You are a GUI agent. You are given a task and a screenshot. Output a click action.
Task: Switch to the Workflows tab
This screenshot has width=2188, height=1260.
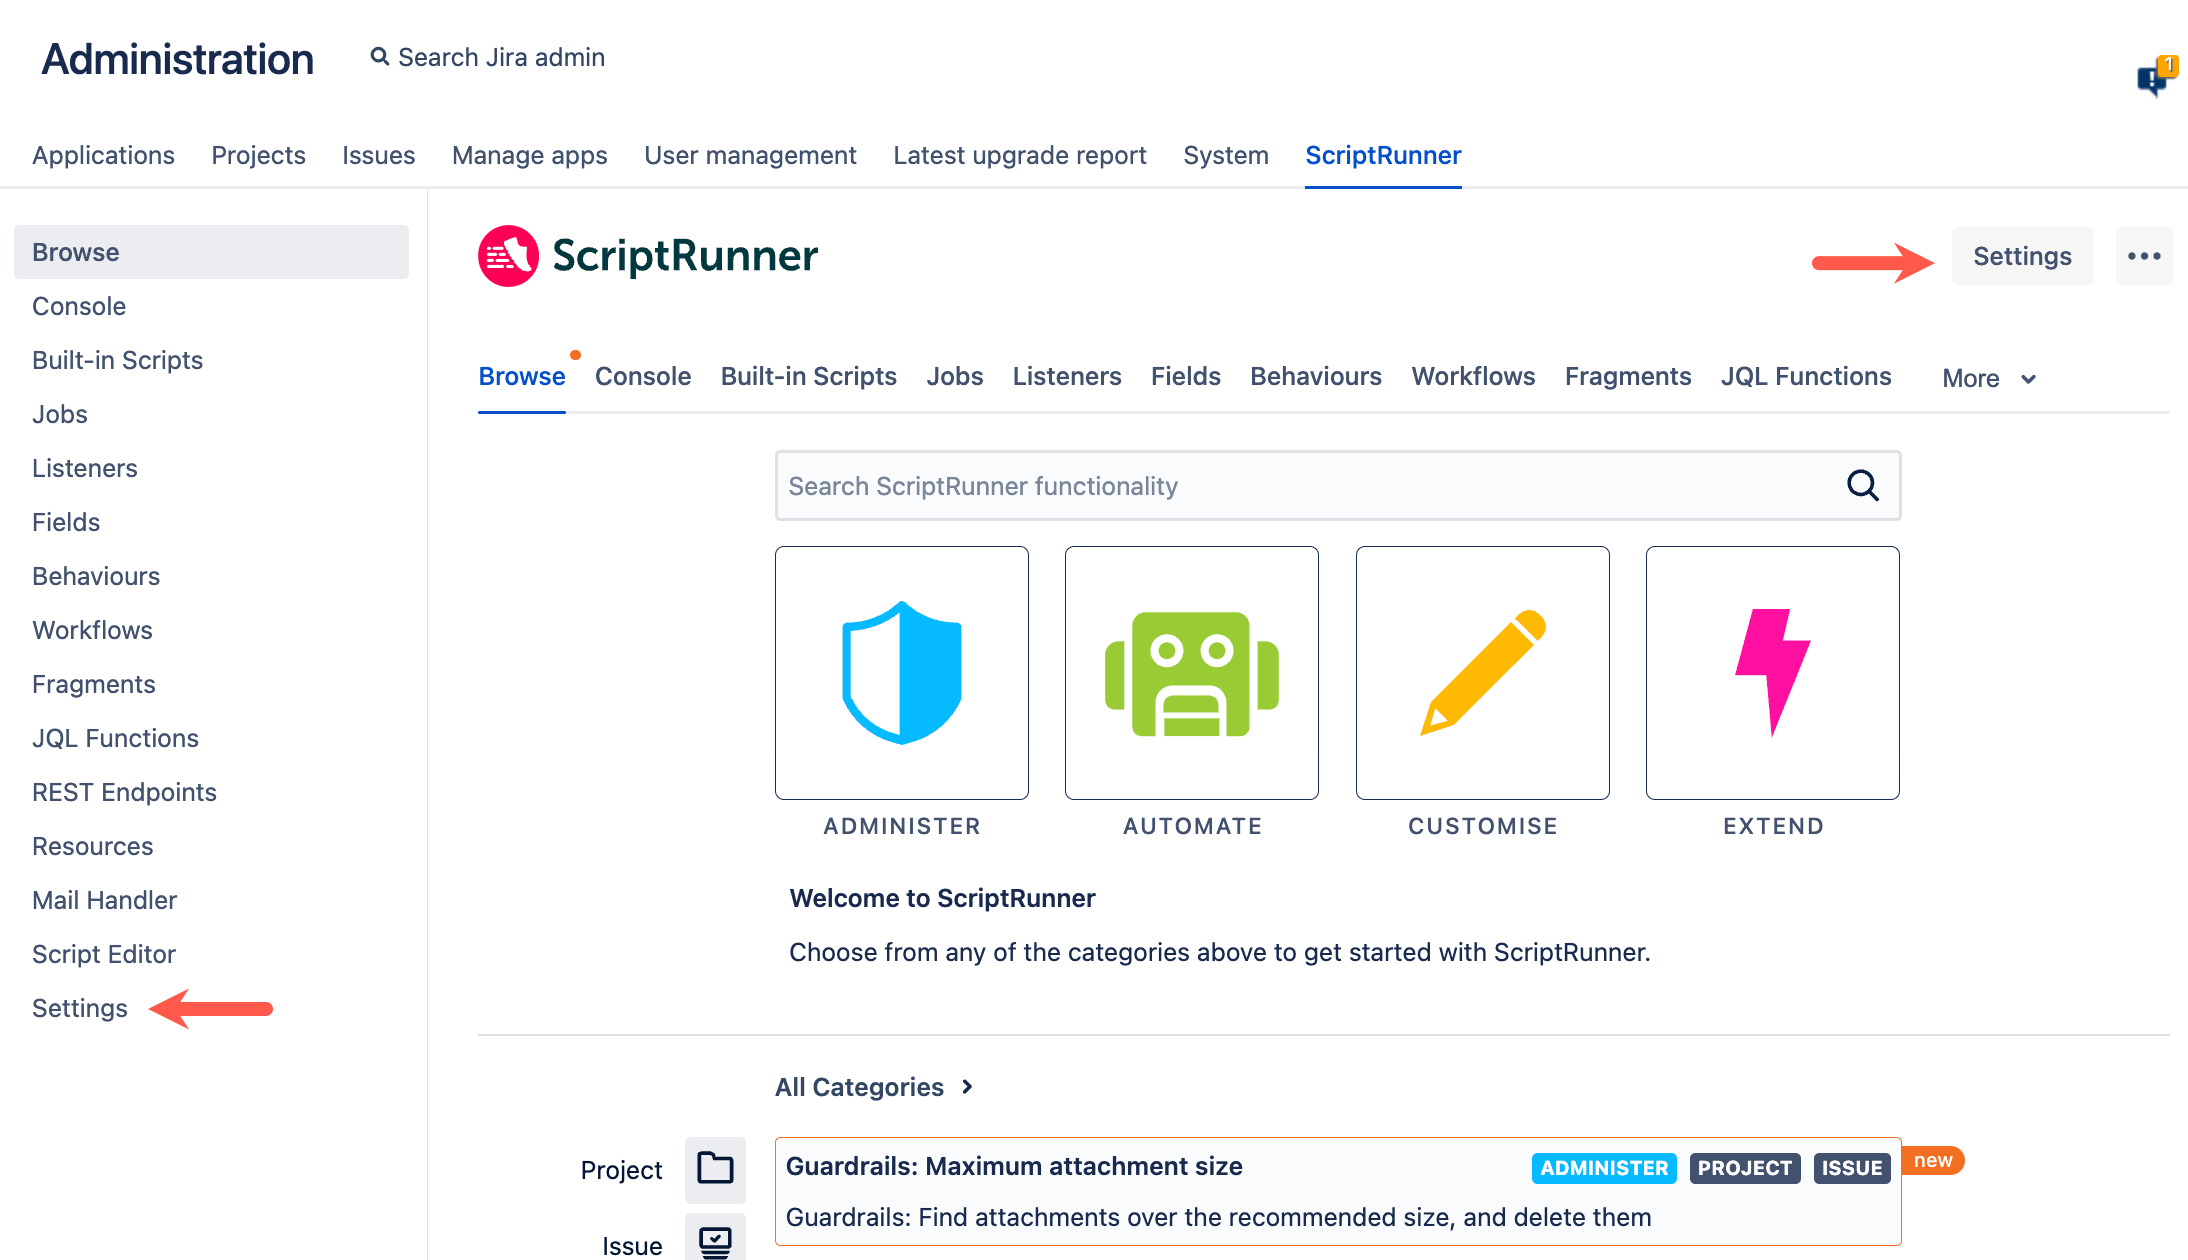click(x=1473, y=376)
